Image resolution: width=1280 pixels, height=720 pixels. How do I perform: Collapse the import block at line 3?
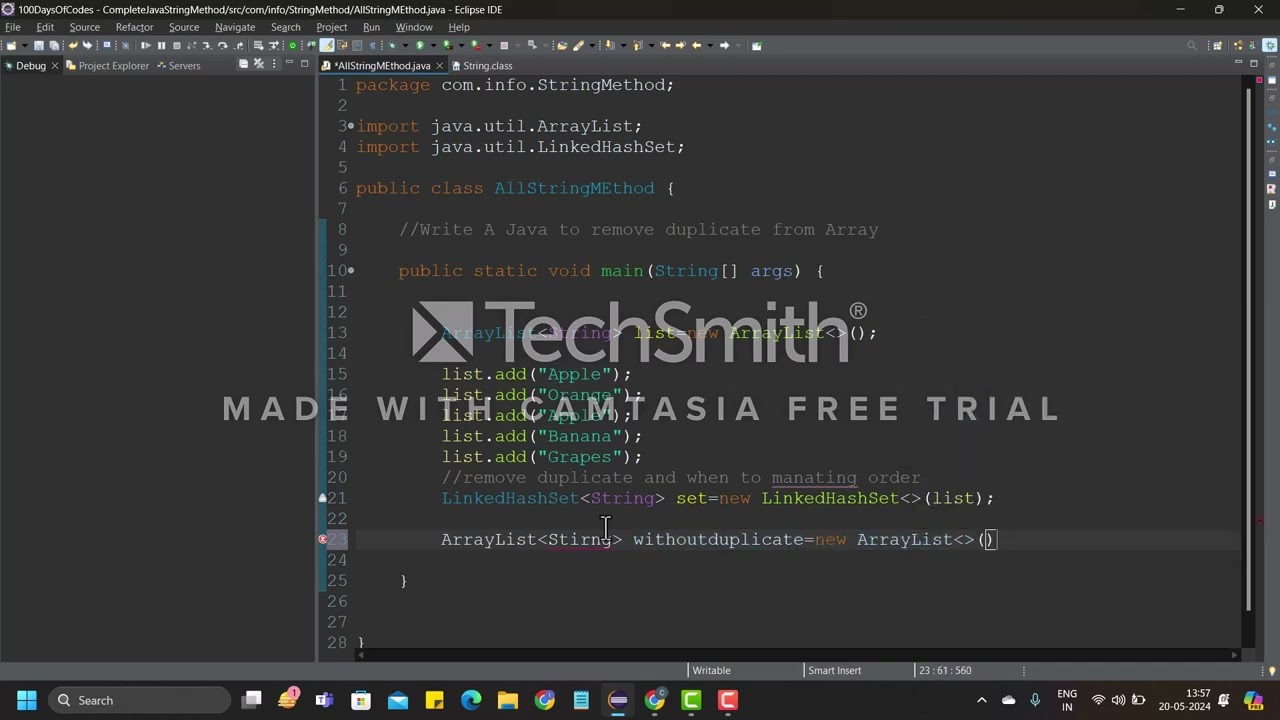(350, 126)
